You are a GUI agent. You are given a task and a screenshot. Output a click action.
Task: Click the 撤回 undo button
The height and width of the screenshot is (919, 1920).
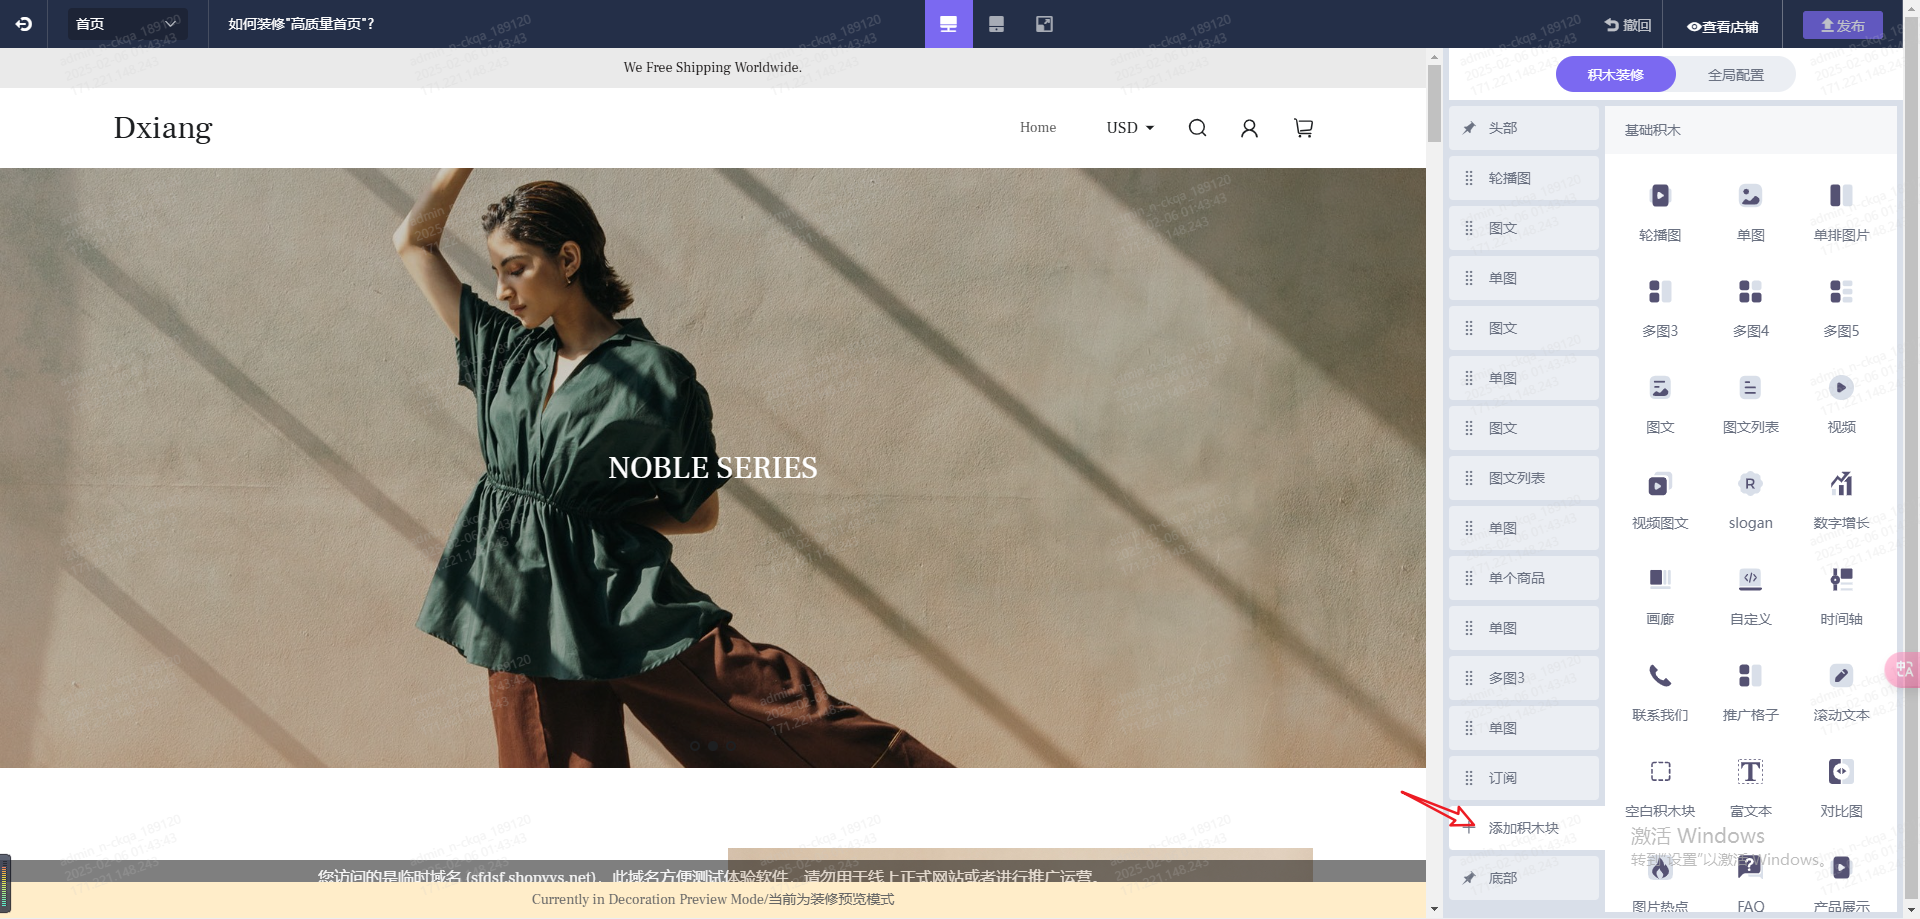coord(1628,25)
